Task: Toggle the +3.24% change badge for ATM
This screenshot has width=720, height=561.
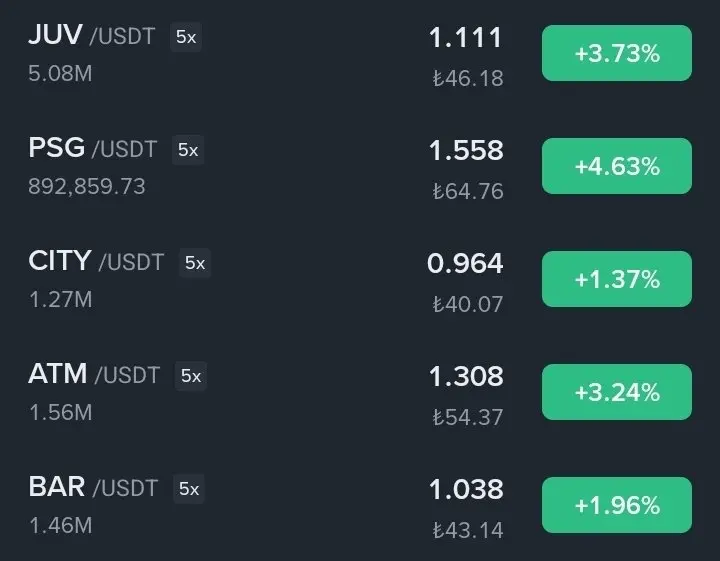Action: click(617, 392)
